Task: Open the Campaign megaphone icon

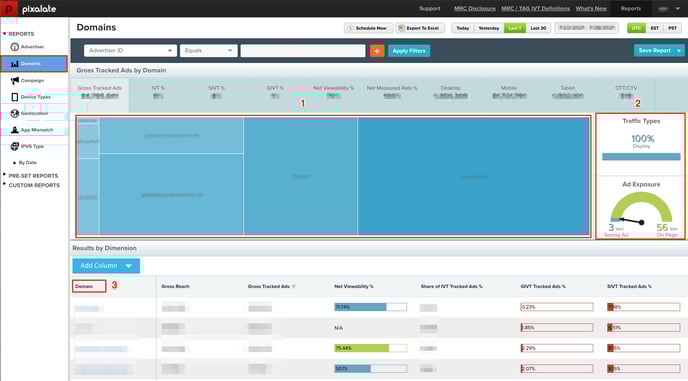Action: click(x=14, y=80)
